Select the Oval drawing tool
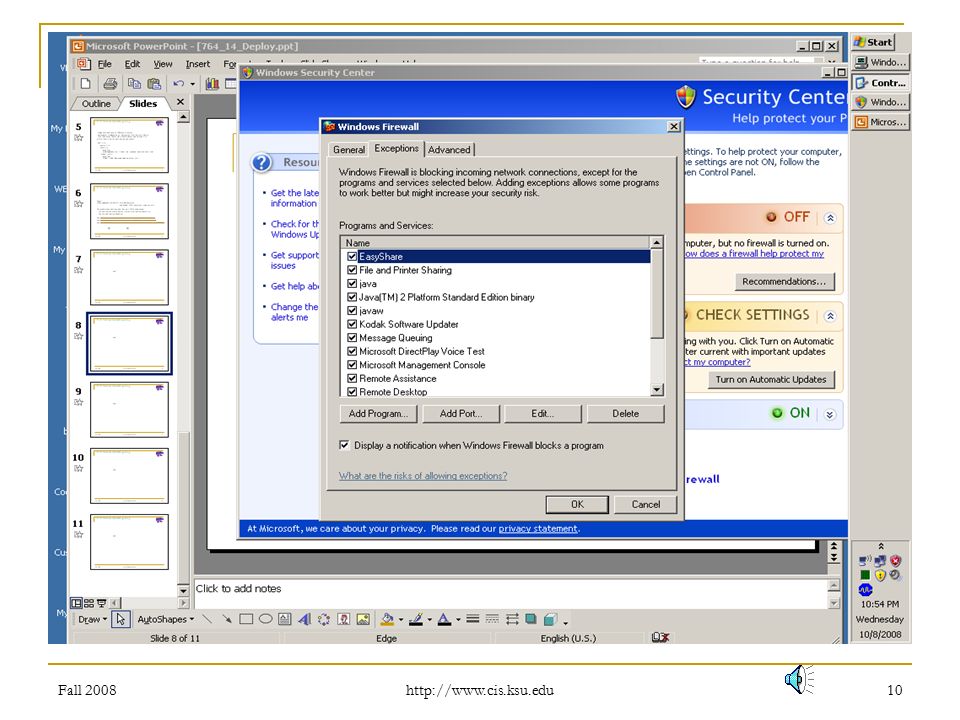Viewport: 960px width, 720px height. point(265,619)
